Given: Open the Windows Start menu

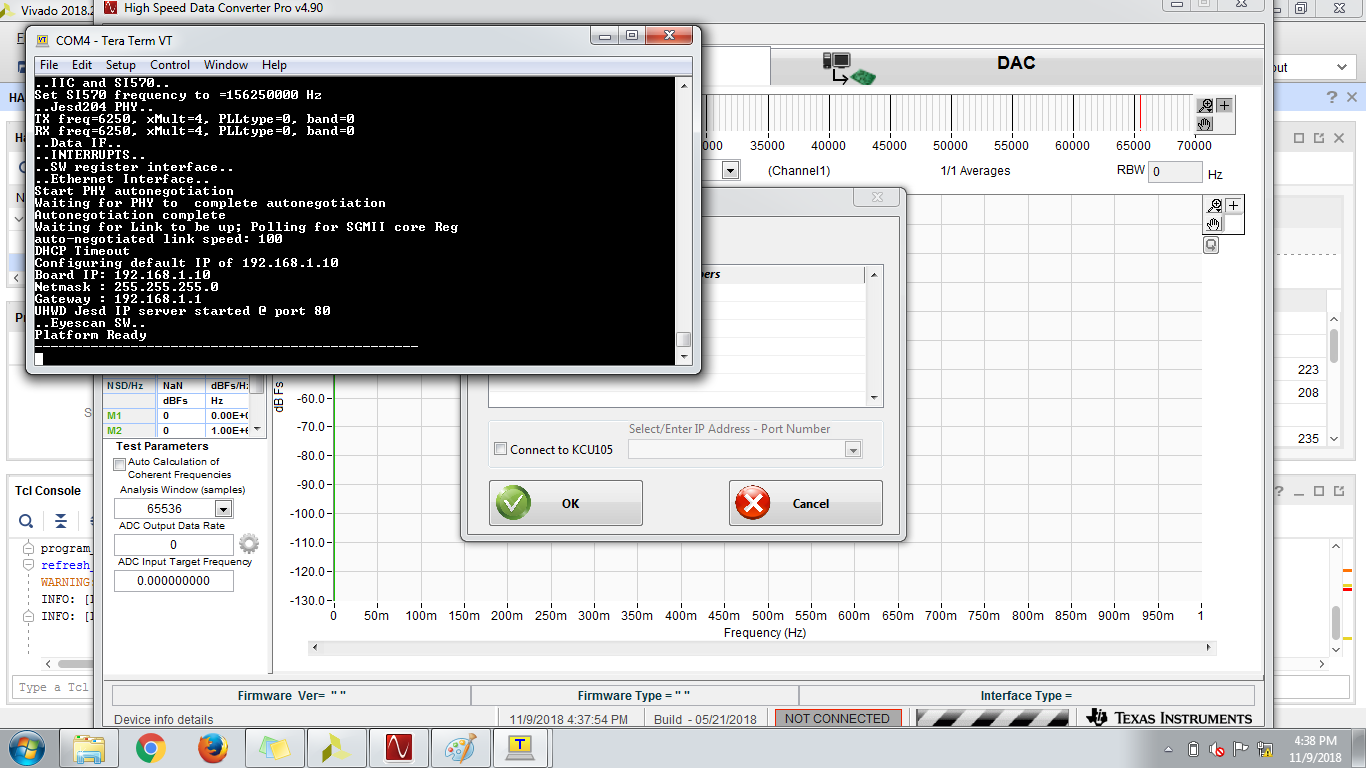Looking at the screenshot, I should pos(25,748).
